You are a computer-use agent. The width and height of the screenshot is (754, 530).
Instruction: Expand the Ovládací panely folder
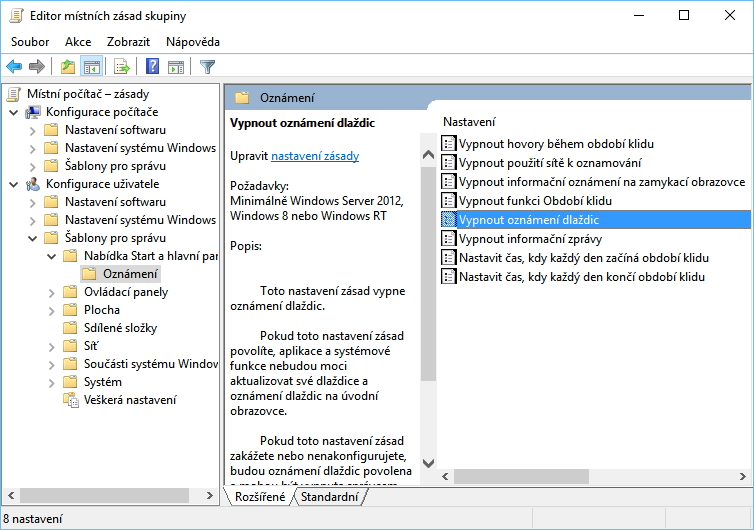coord(52,292)
